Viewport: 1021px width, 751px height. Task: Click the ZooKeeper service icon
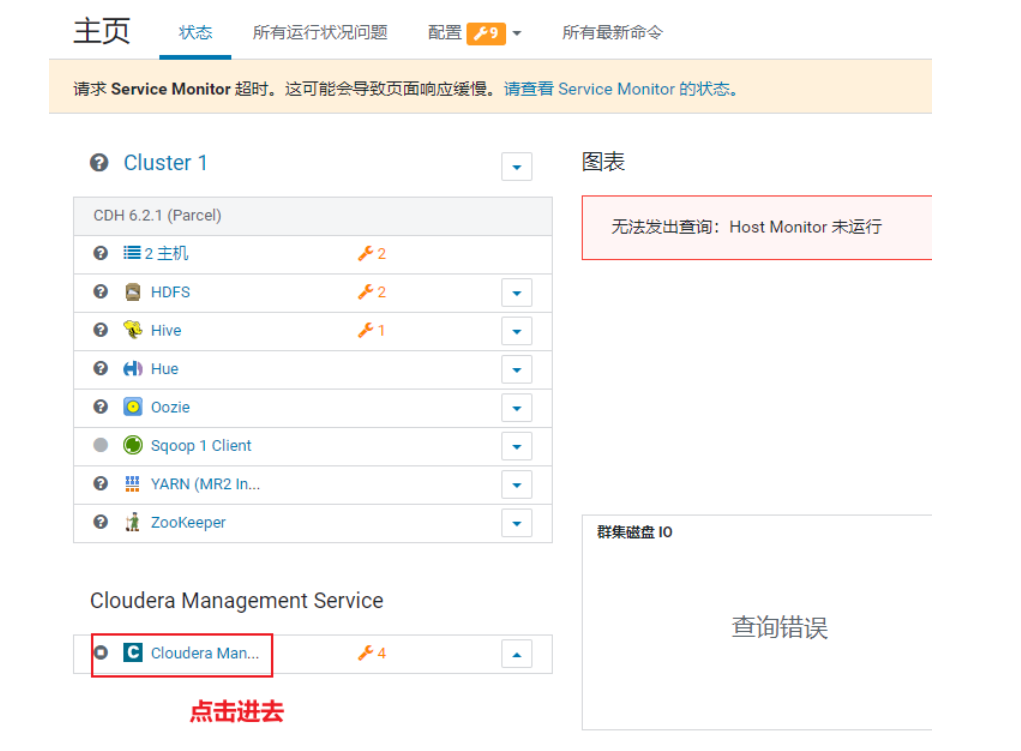point(133,522)
